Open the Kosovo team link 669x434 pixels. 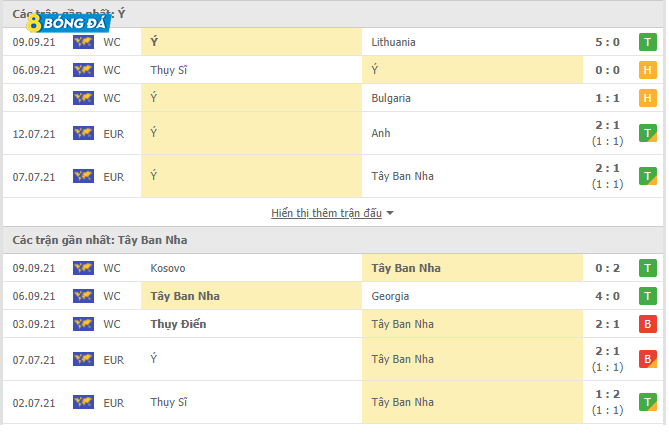pyautogui.click(x=168, y=269)
